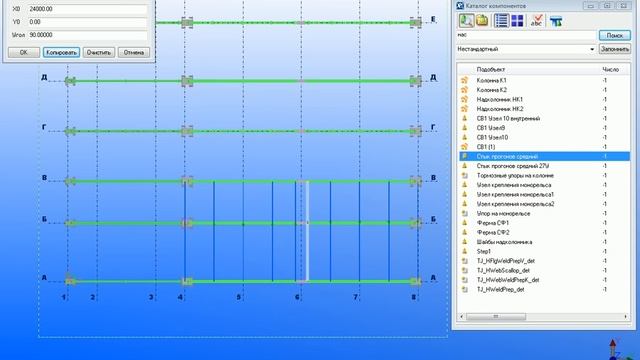
Task: Open the yellow folder view icon
Action: 482,20
